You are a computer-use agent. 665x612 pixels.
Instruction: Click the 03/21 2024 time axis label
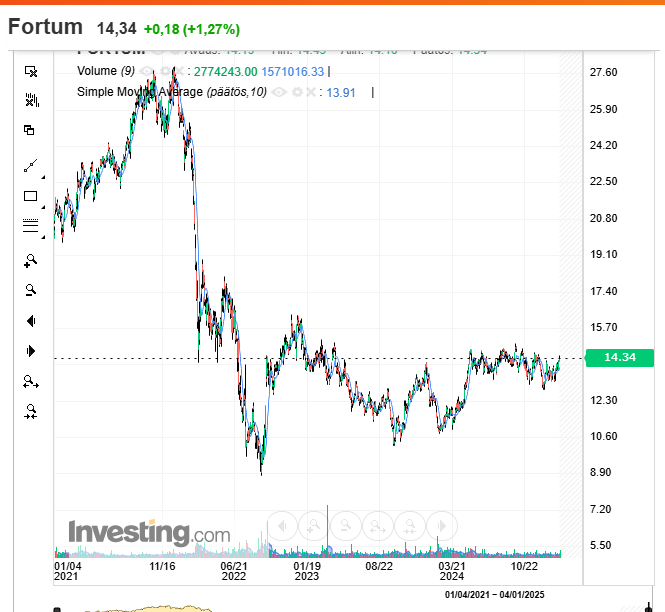click(452, 571)
